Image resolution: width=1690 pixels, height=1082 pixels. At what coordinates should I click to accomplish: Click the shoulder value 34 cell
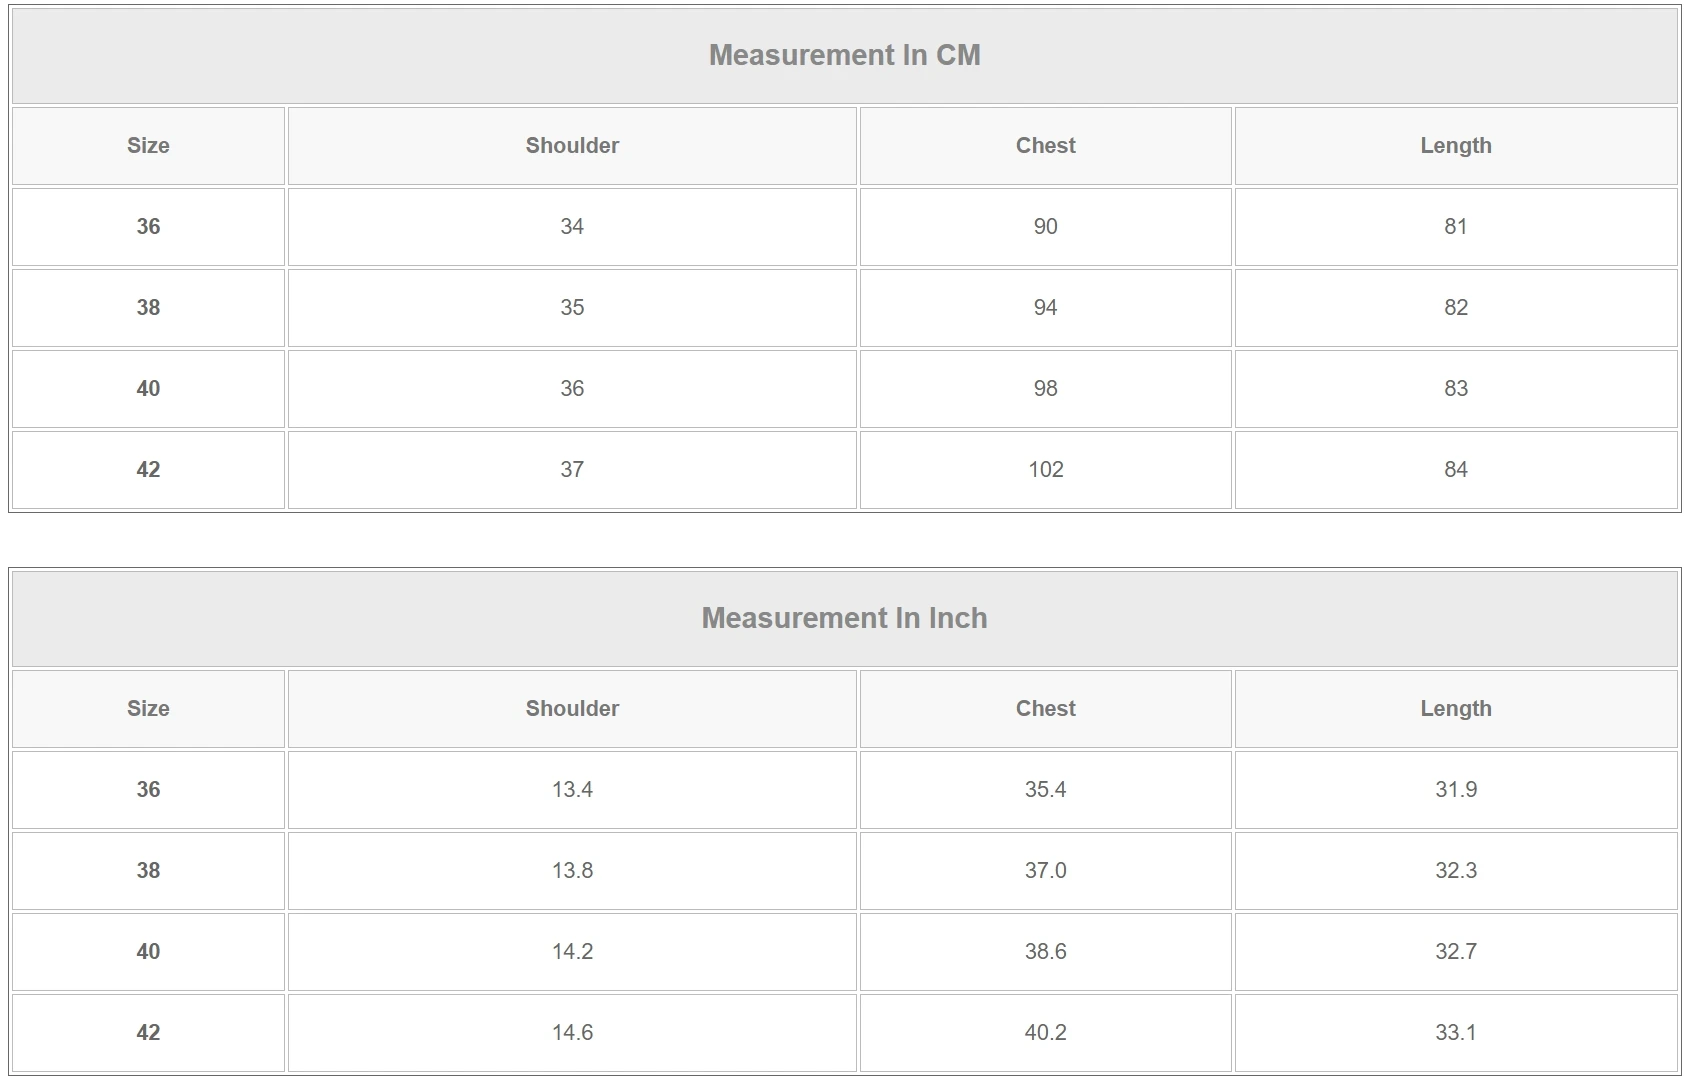coord(572,227)
